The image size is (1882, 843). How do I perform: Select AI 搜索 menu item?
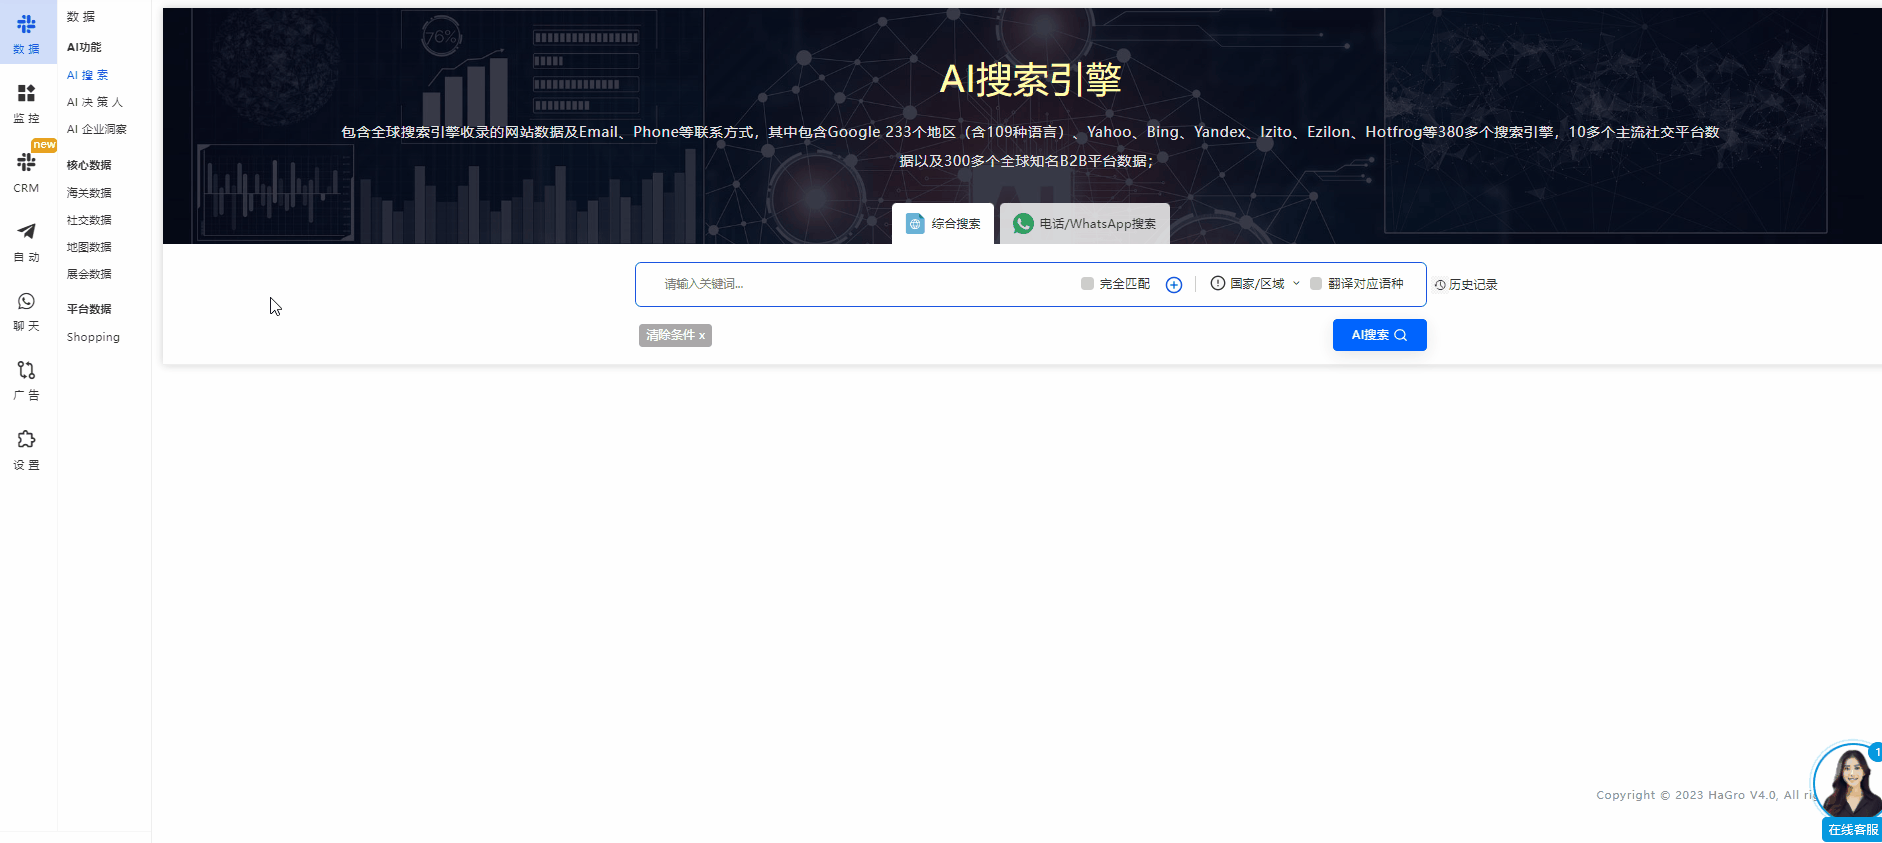tap(88, 75)
